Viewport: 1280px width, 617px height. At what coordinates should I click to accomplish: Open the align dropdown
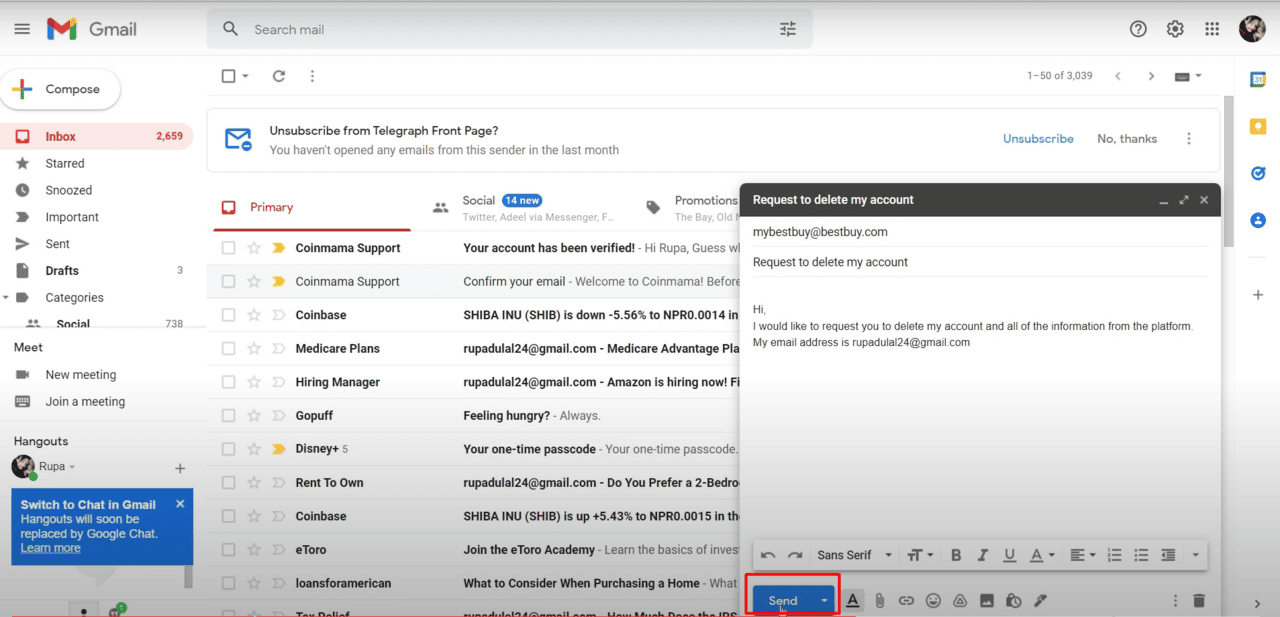[1083, 555]
